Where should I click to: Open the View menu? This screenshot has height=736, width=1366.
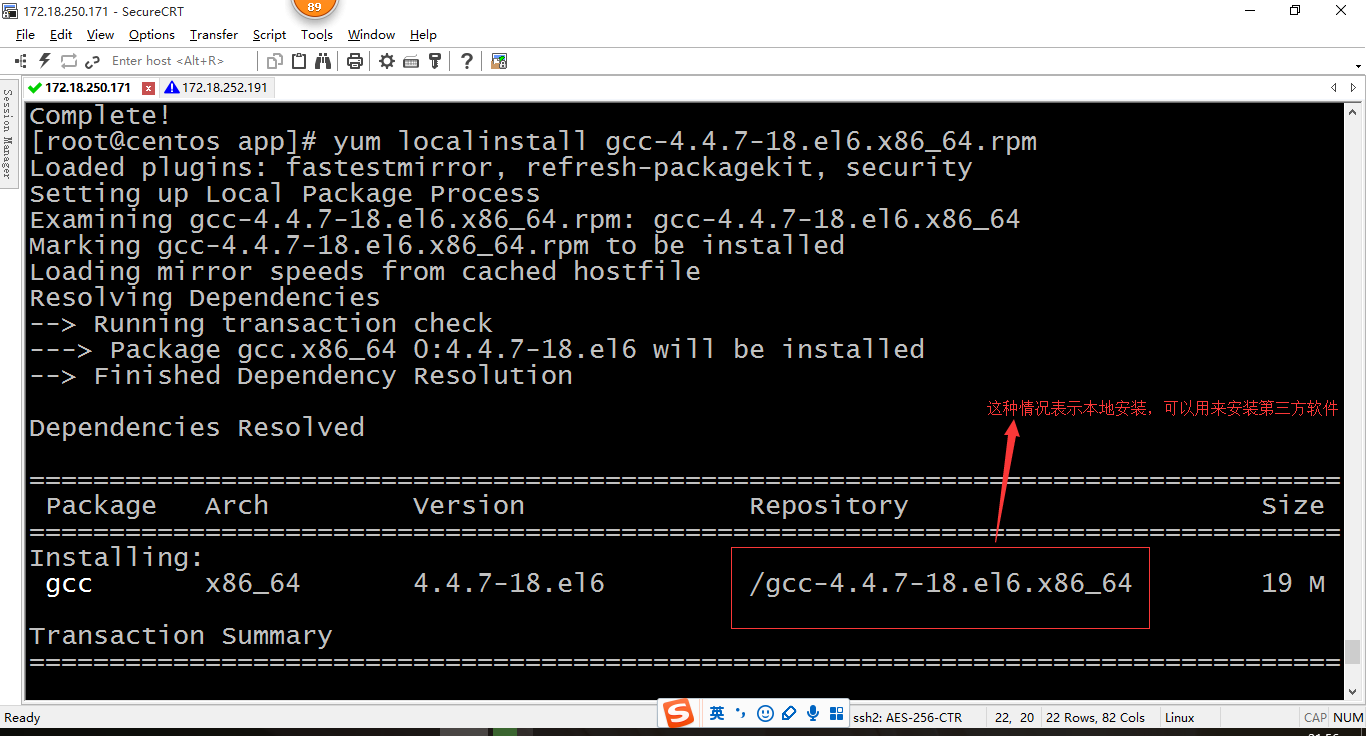(100, 35)
